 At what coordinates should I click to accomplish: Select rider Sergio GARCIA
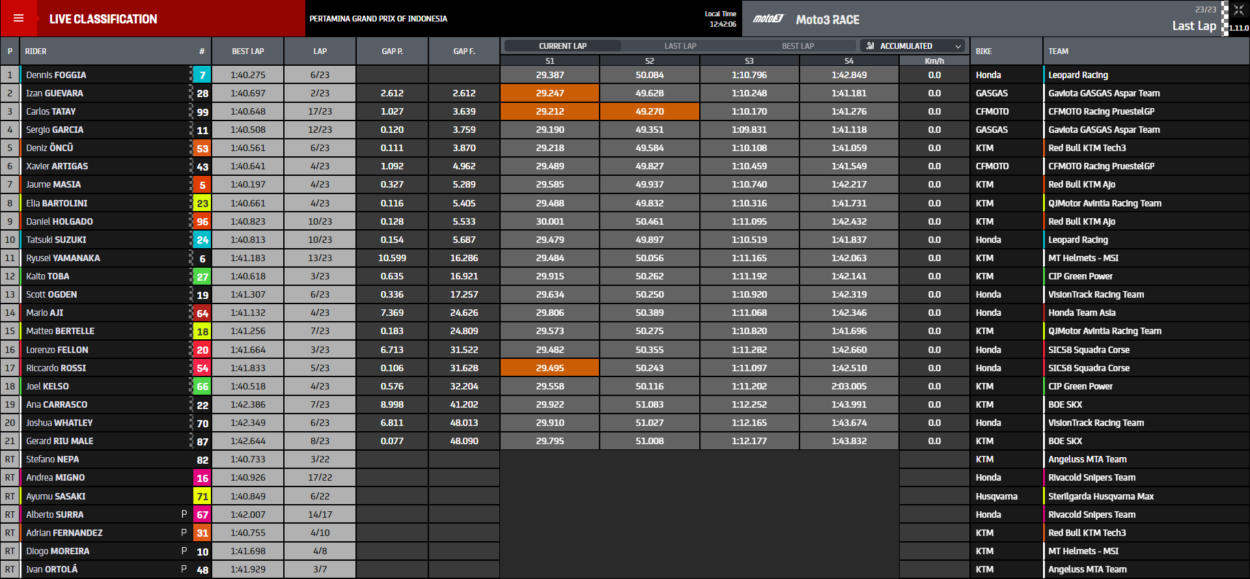(55, 130)
